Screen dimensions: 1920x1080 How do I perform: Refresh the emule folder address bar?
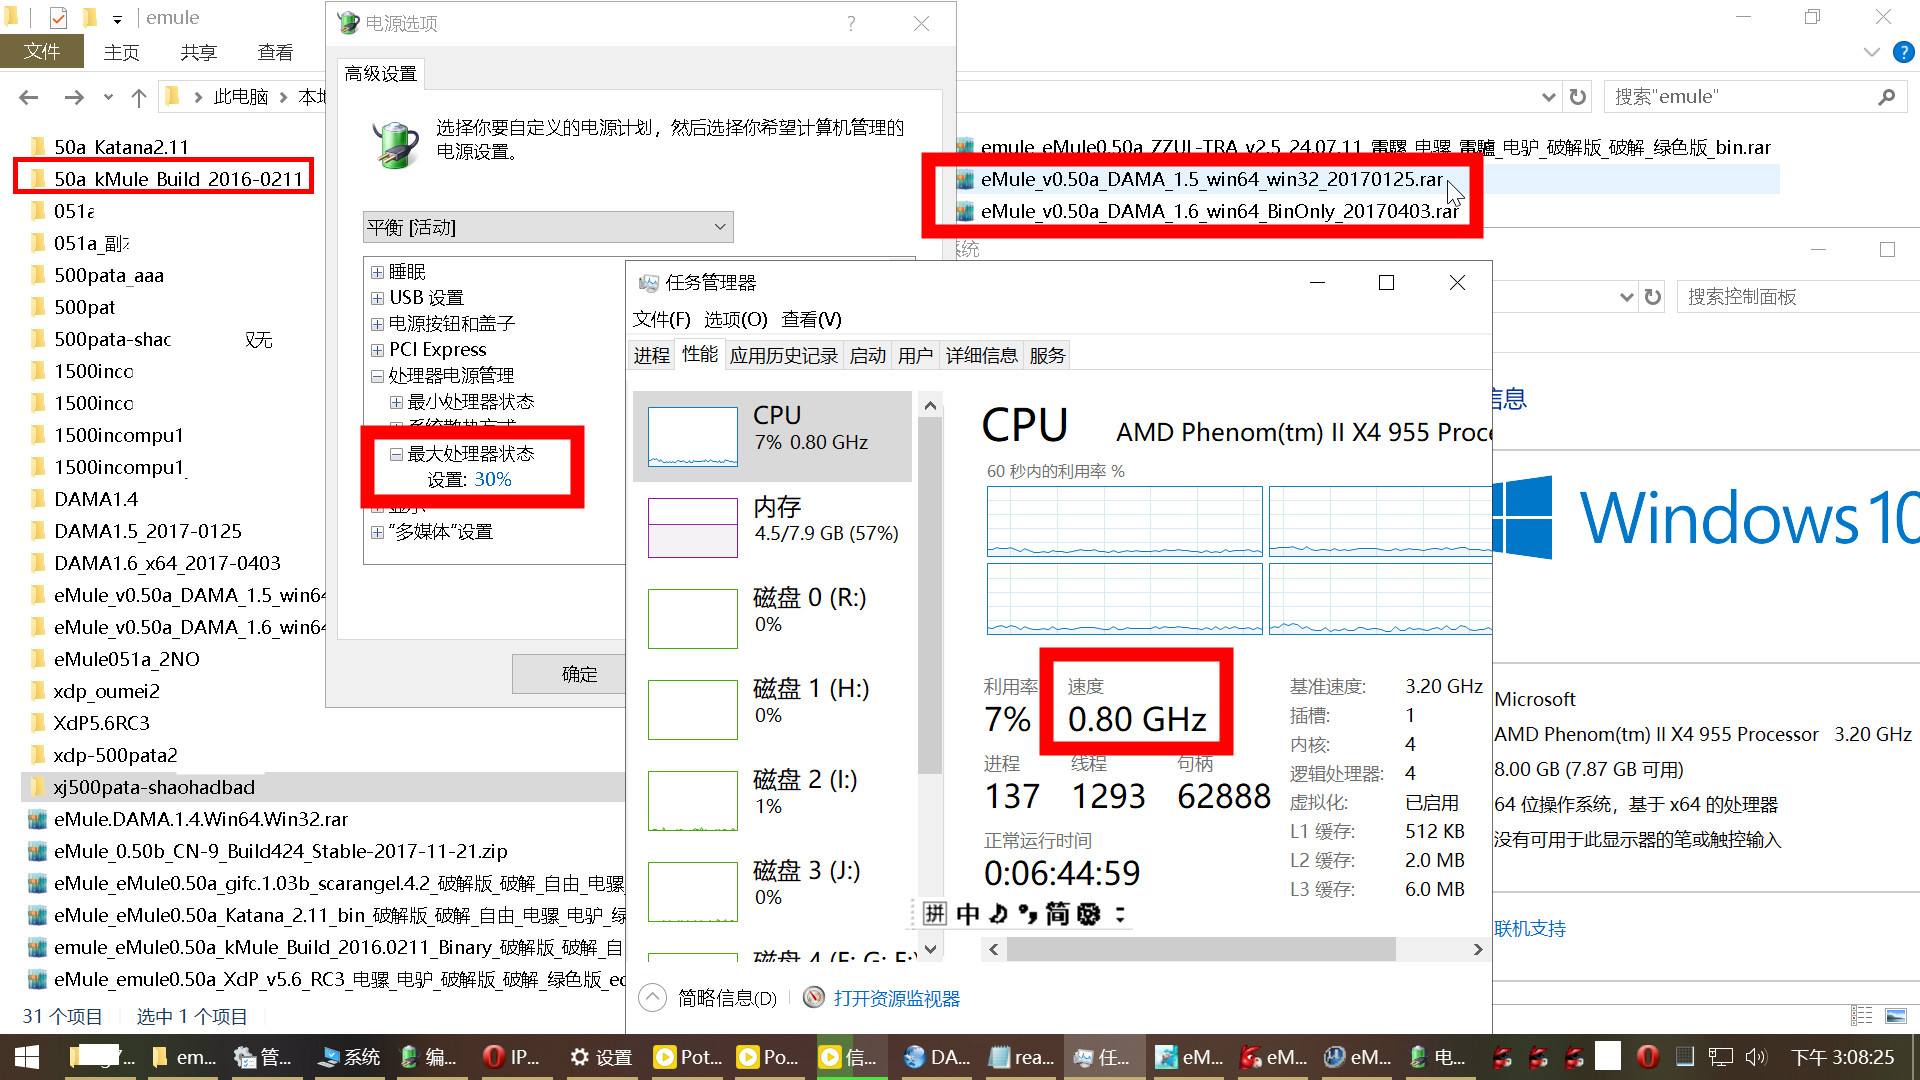[x=1578, y=97]
